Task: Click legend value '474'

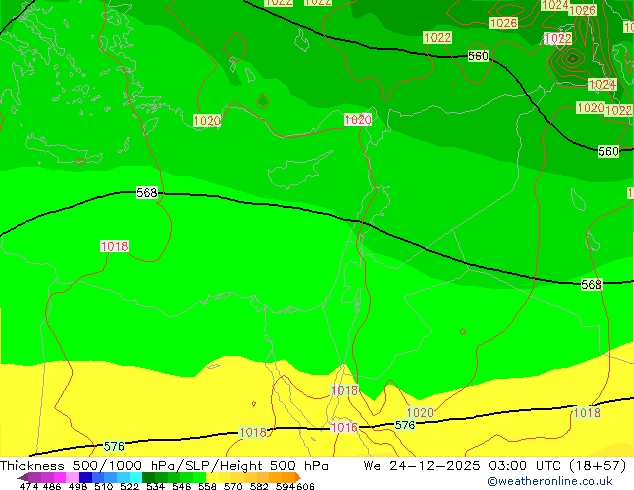Action: (29, 486)
